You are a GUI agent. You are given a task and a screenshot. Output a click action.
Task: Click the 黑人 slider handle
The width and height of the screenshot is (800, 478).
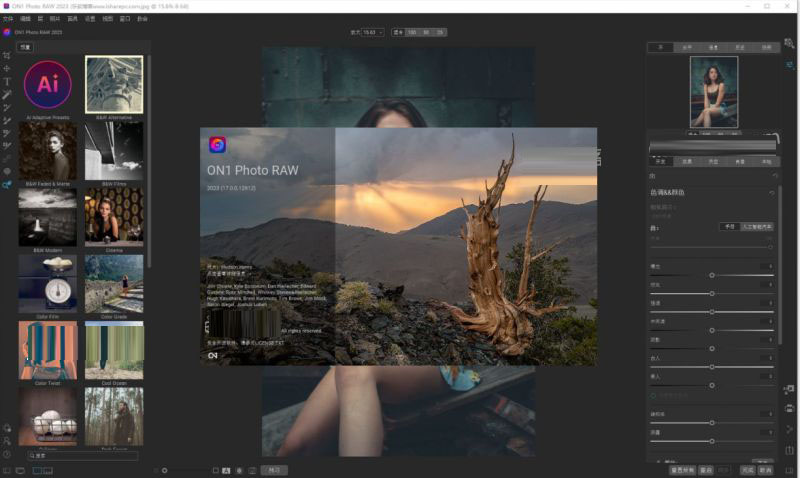[x=712, y=385]
